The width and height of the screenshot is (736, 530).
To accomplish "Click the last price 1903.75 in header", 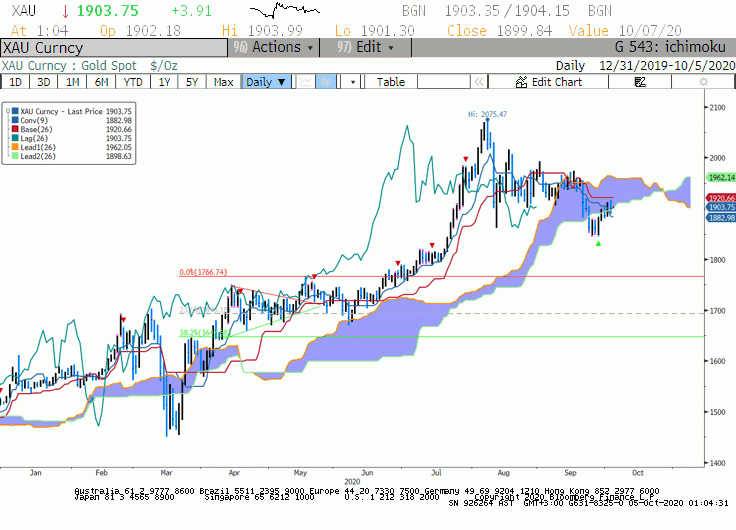I will (x=107, y=11).
